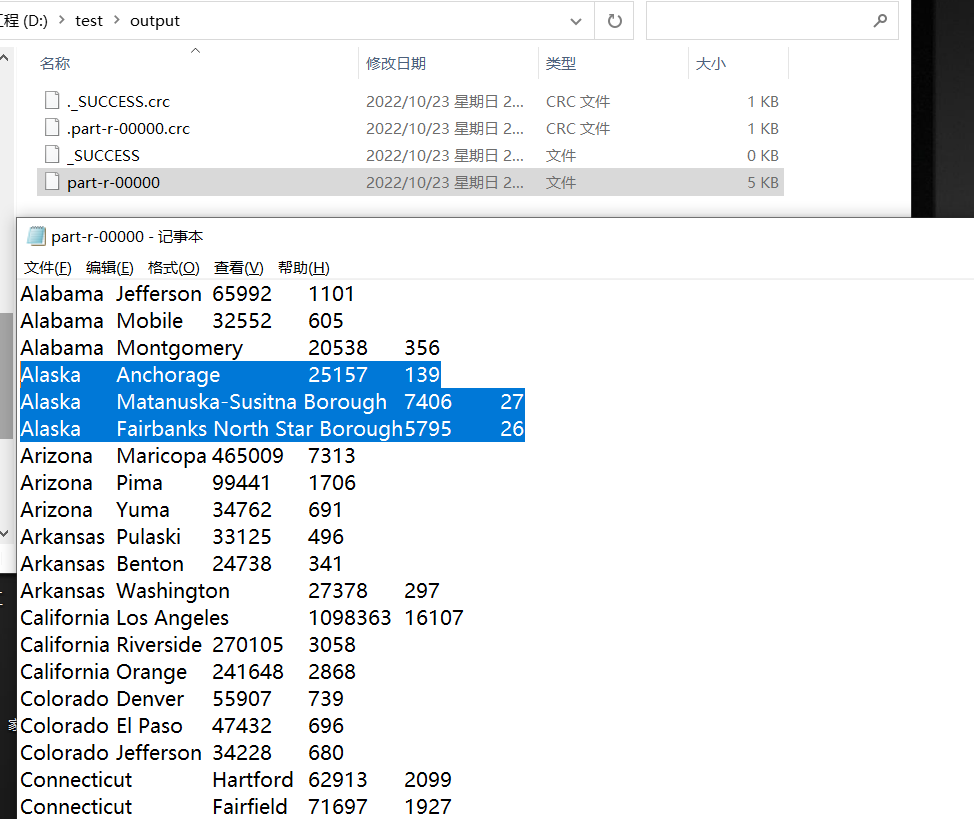
Task: Click the highlighted word Fairbanks
Action: pyautogui.click(x=162, y=429)
